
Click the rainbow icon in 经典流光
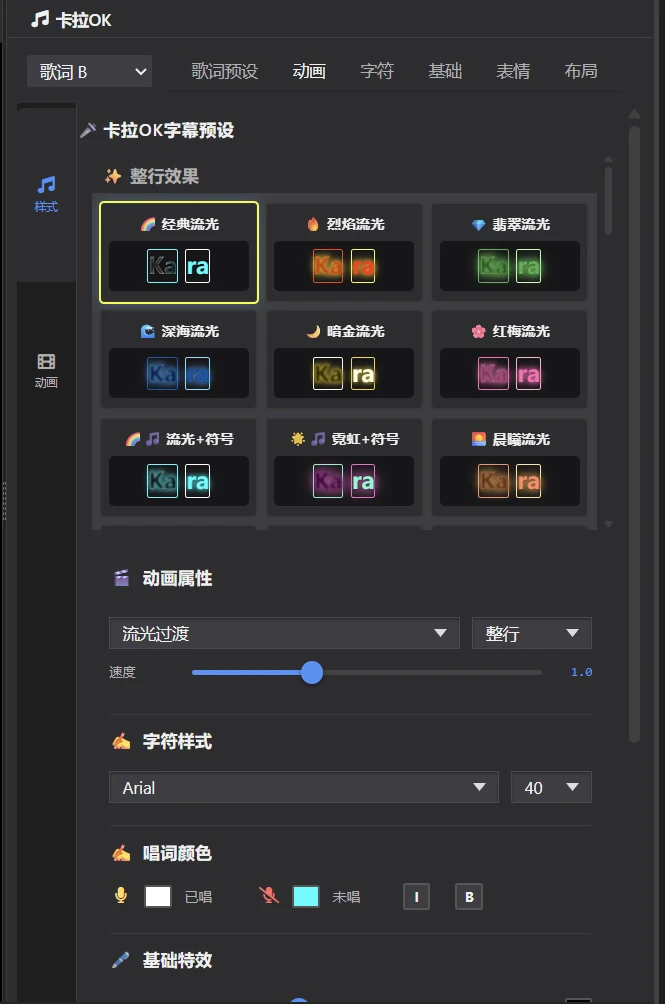[x=148, y=224]
